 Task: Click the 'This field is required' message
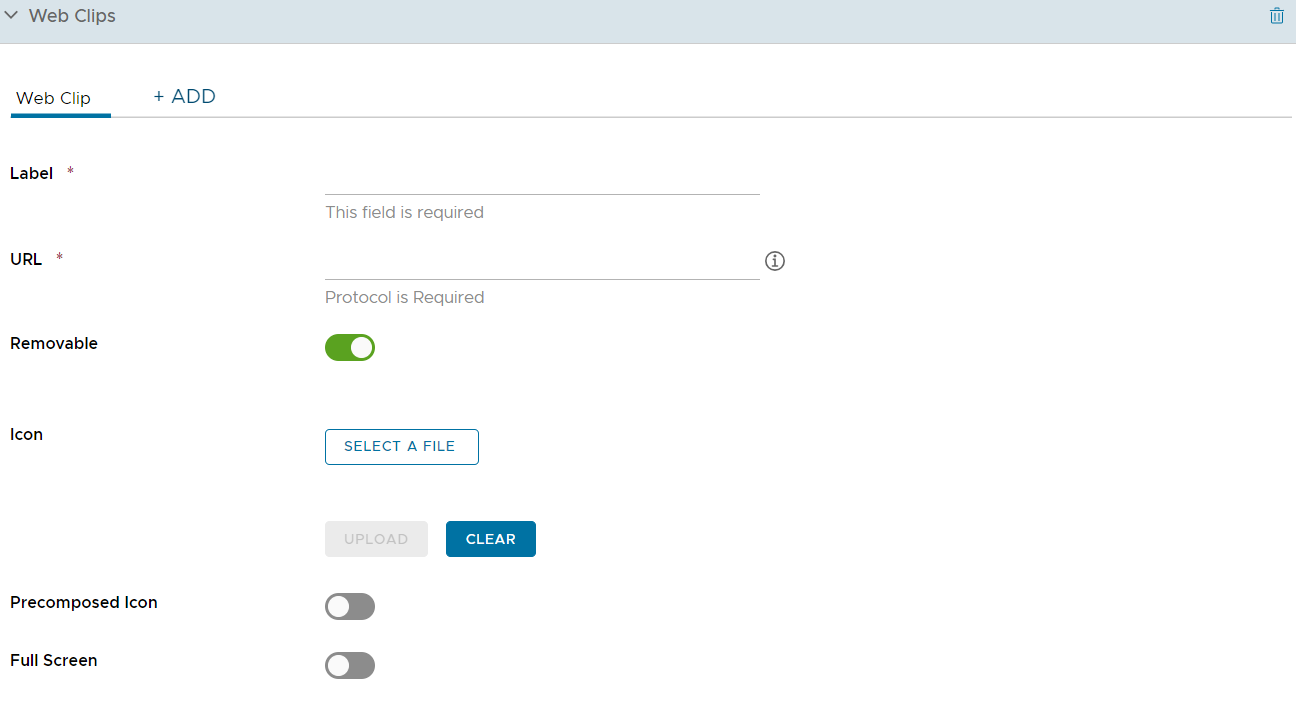pyautogui.click(x=404, y=212)
